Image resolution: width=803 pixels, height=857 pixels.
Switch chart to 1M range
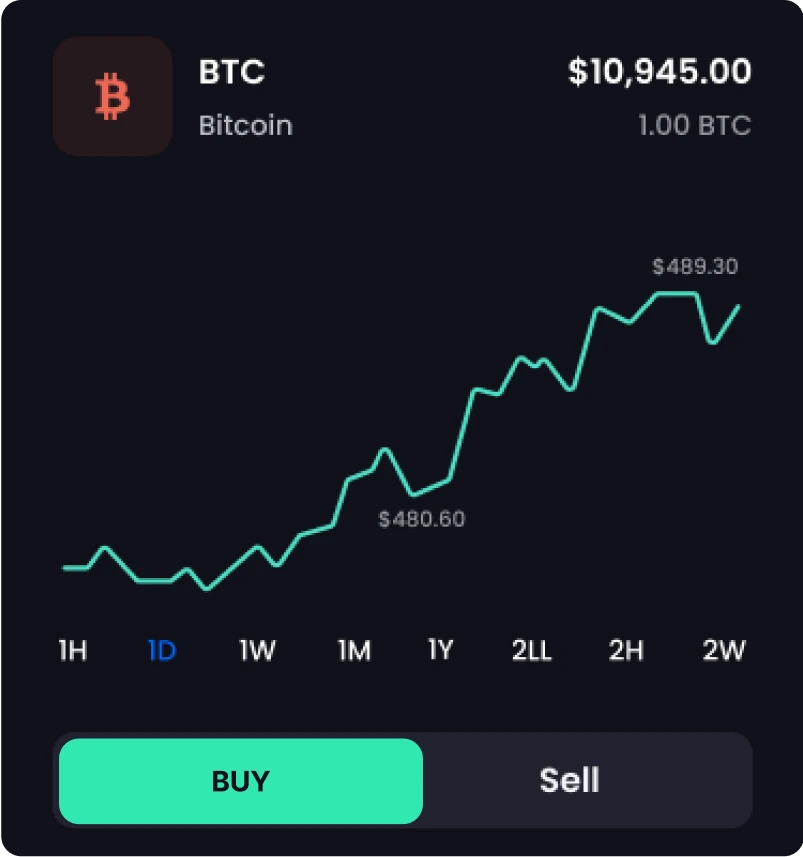(x=354, y=651)
